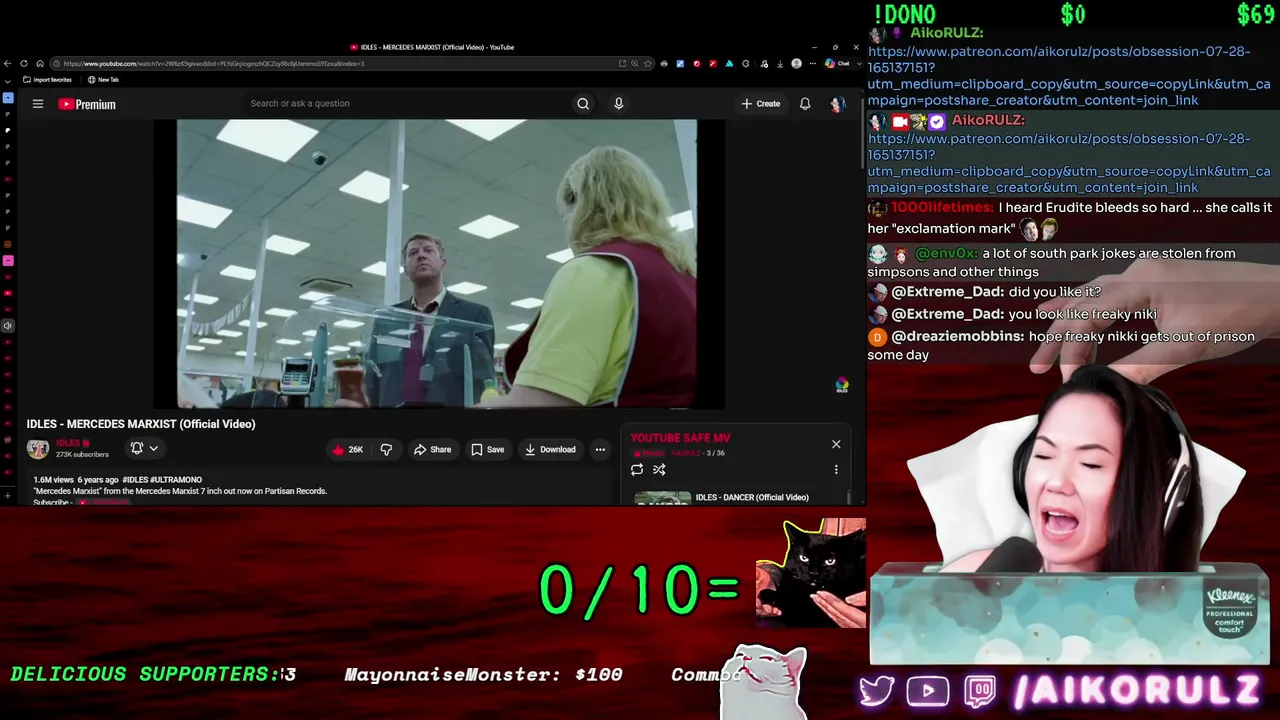Open the browser home page
Viewport: 1280px width, 720px height.
pyautogui.click(x=40, y=64)
